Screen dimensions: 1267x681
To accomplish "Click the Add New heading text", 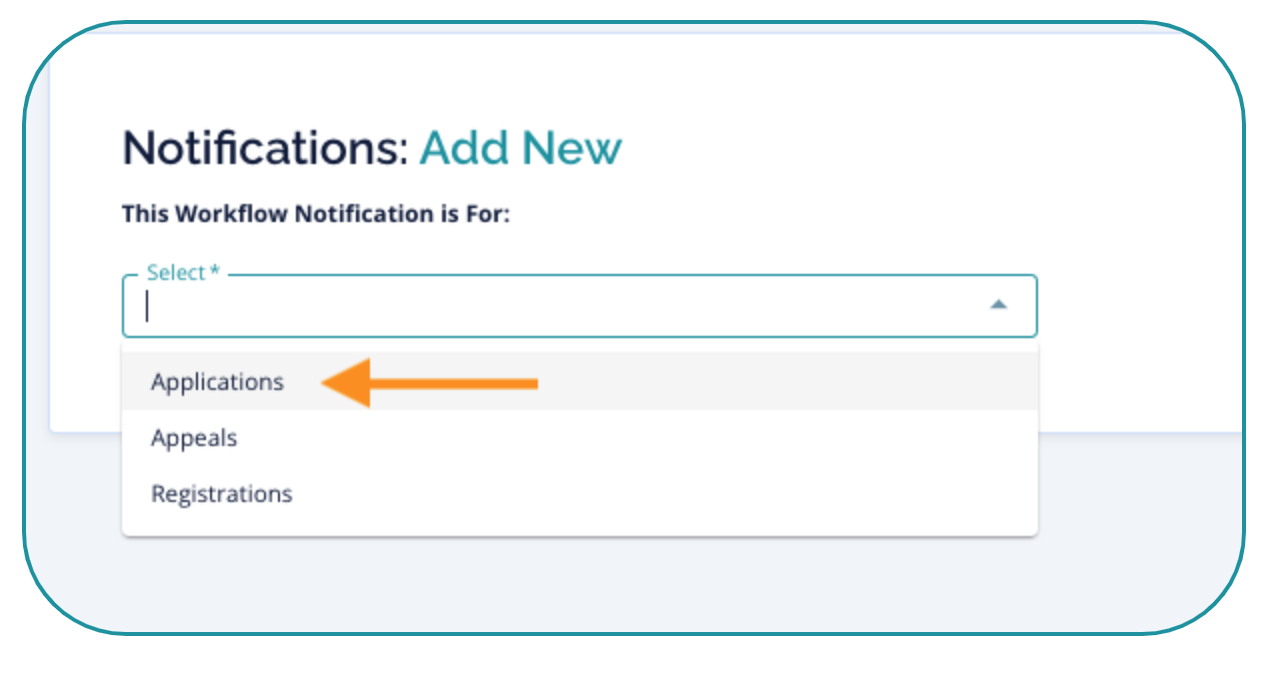I will point(520,149).
